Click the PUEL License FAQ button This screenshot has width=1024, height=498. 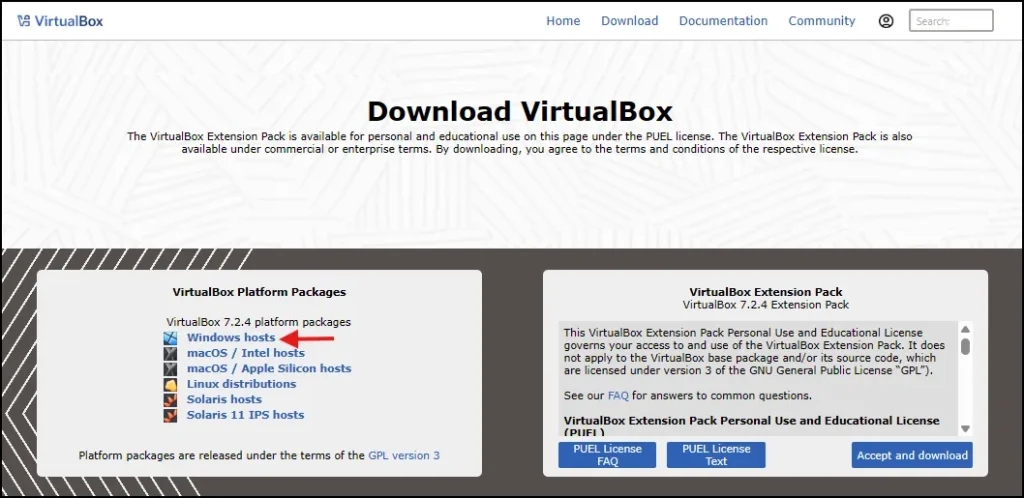pos(607,455)
